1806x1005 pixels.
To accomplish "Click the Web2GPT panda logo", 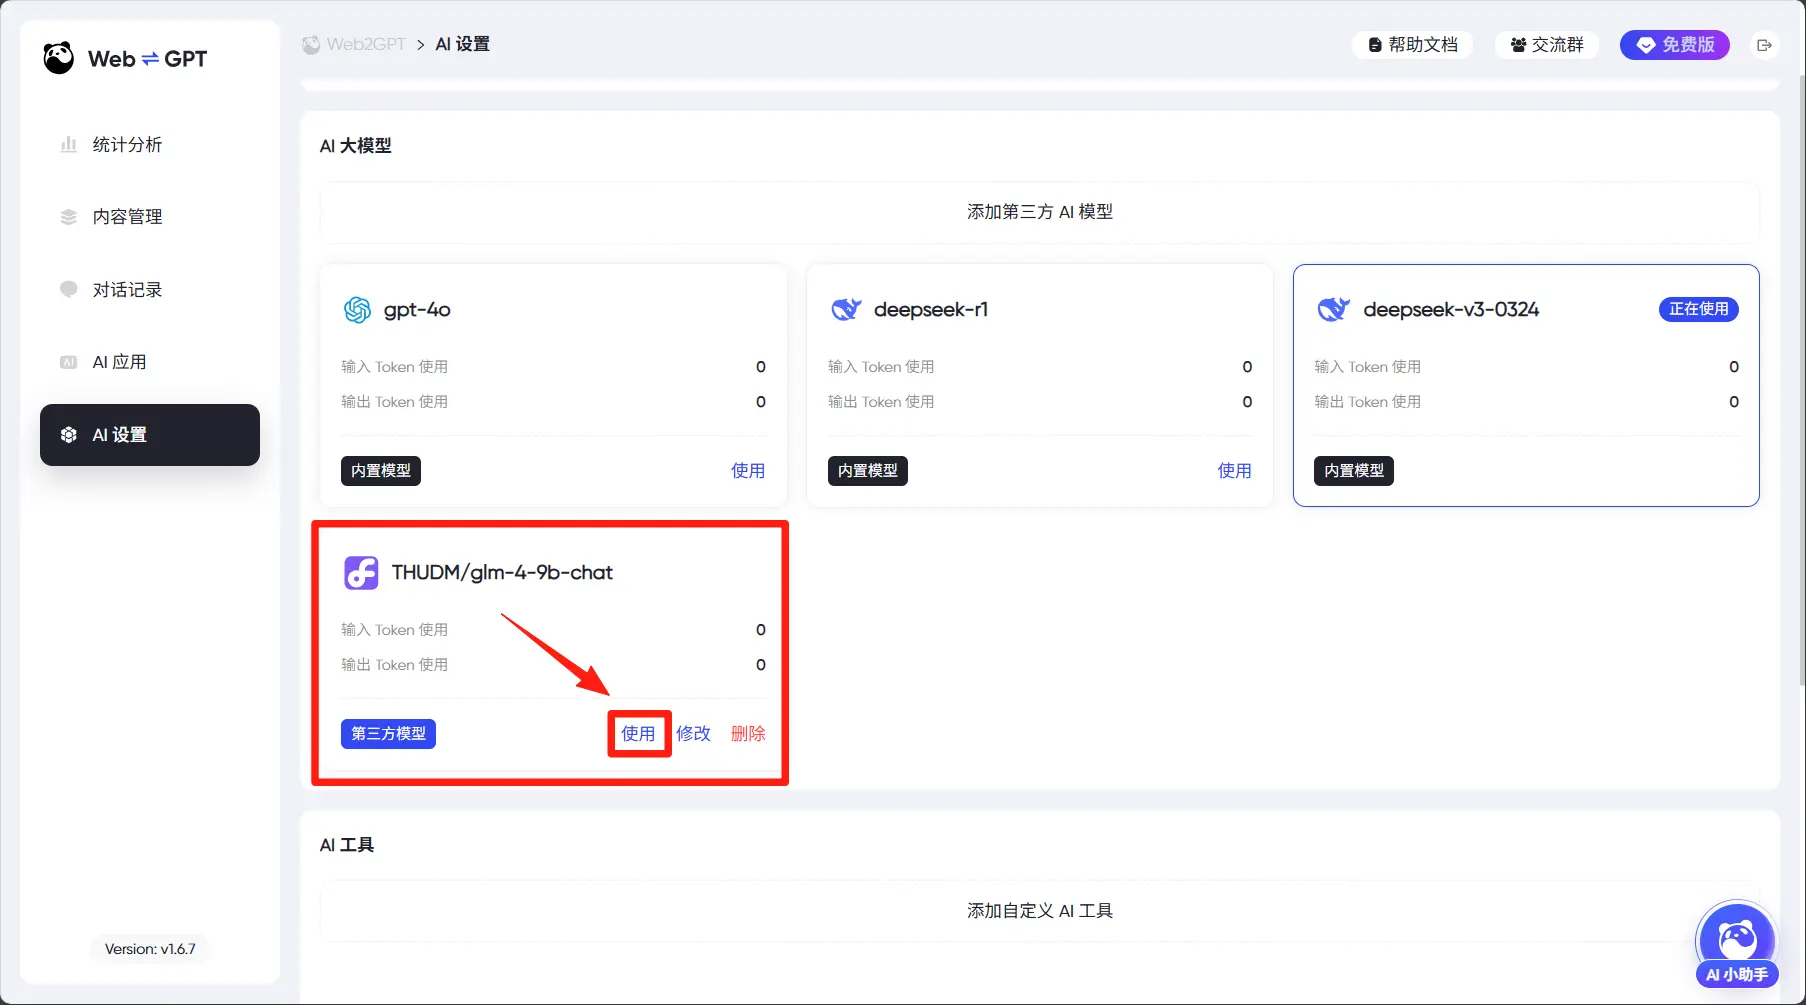I will 59,58.
